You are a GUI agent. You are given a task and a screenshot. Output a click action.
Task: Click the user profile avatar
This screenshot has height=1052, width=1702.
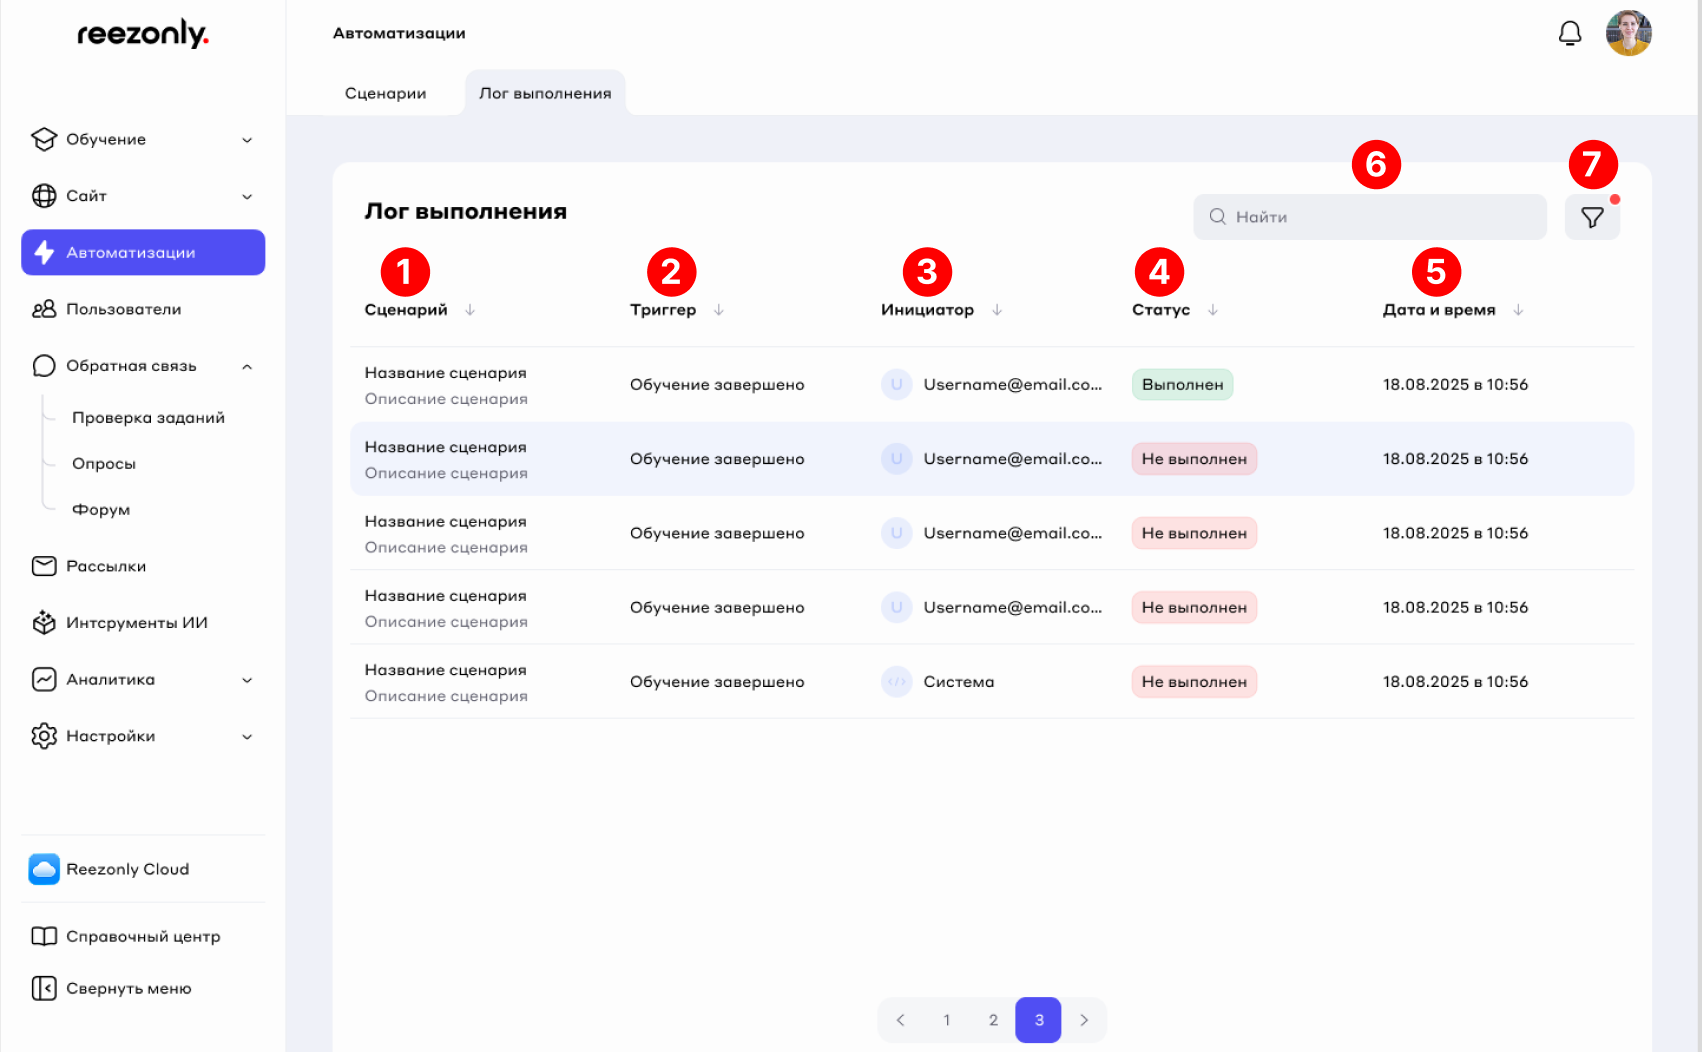click(x=1628, y=34)
